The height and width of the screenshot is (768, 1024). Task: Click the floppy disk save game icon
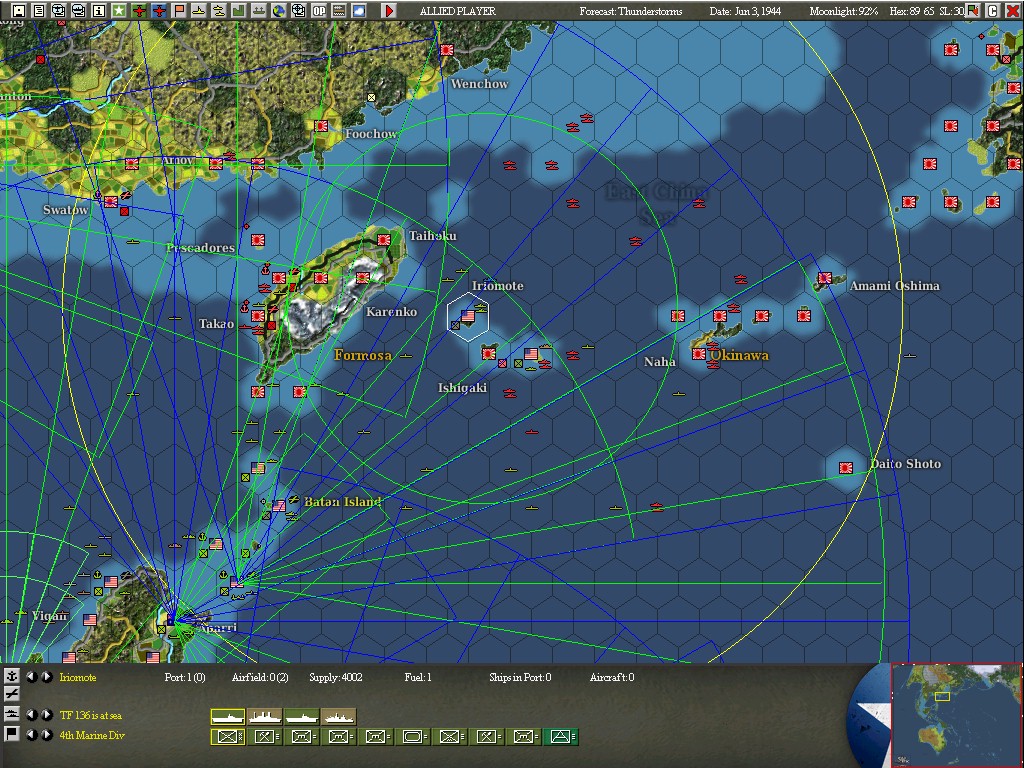click(19, 10)
